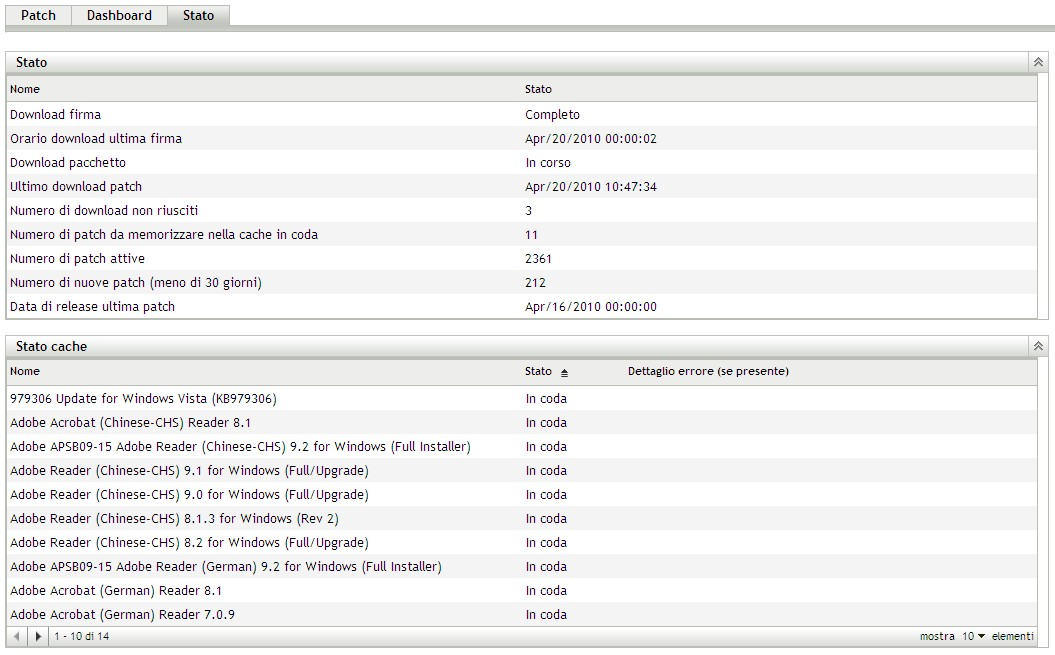Click the In corso status value
This screenshot has height=655, width=1055.
point(548,163)
